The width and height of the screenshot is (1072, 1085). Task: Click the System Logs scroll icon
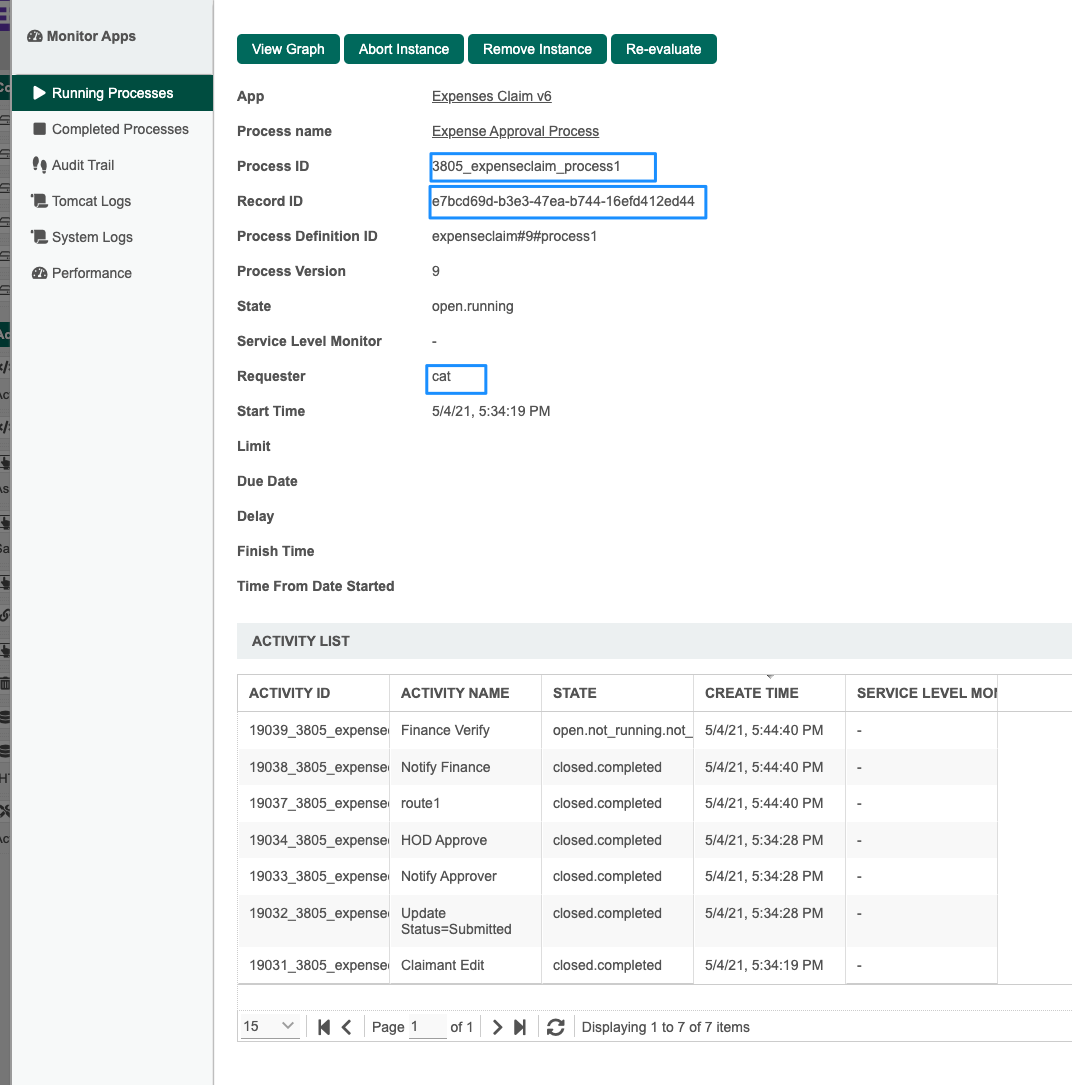(40, 237)
